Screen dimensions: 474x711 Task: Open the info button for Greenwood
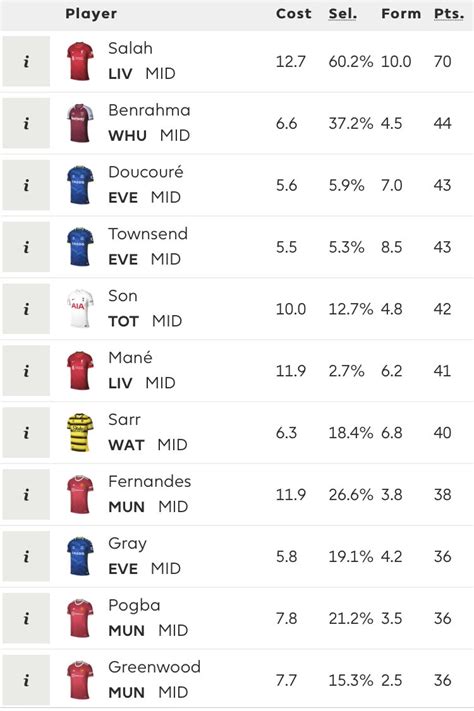pos(26,680)
